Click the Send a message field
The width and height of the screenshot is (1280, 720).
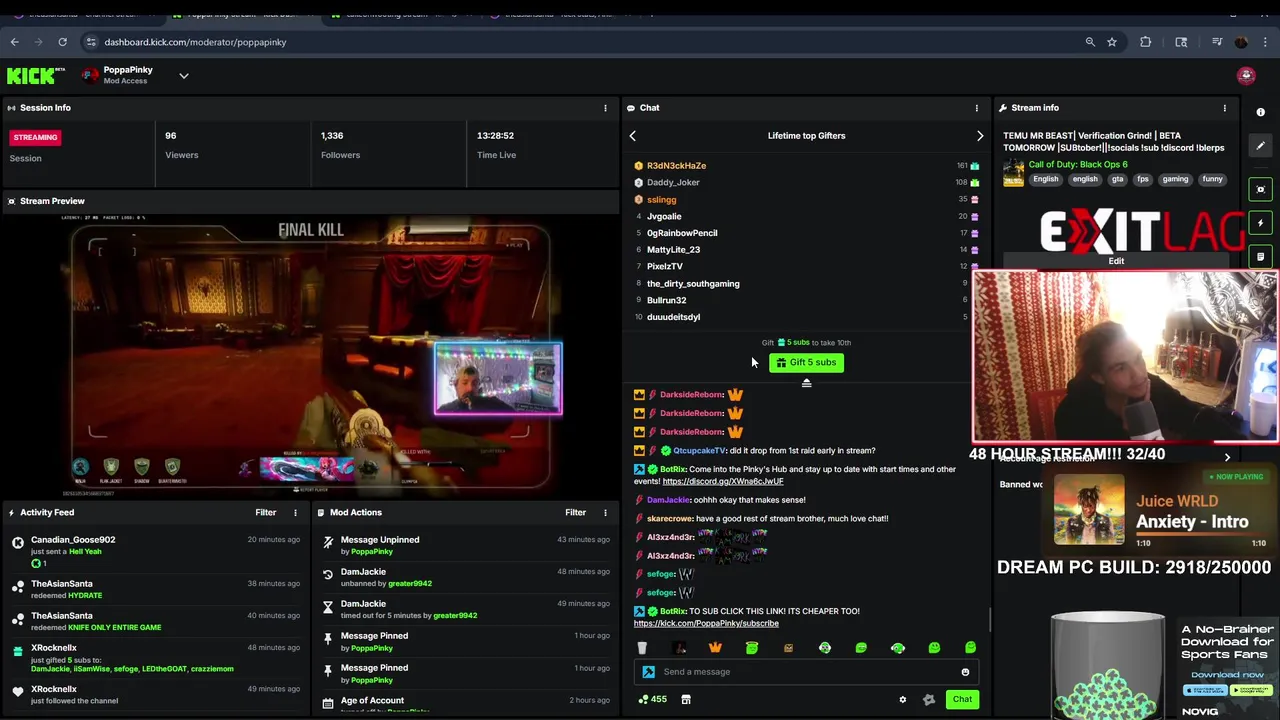point(805,672)
